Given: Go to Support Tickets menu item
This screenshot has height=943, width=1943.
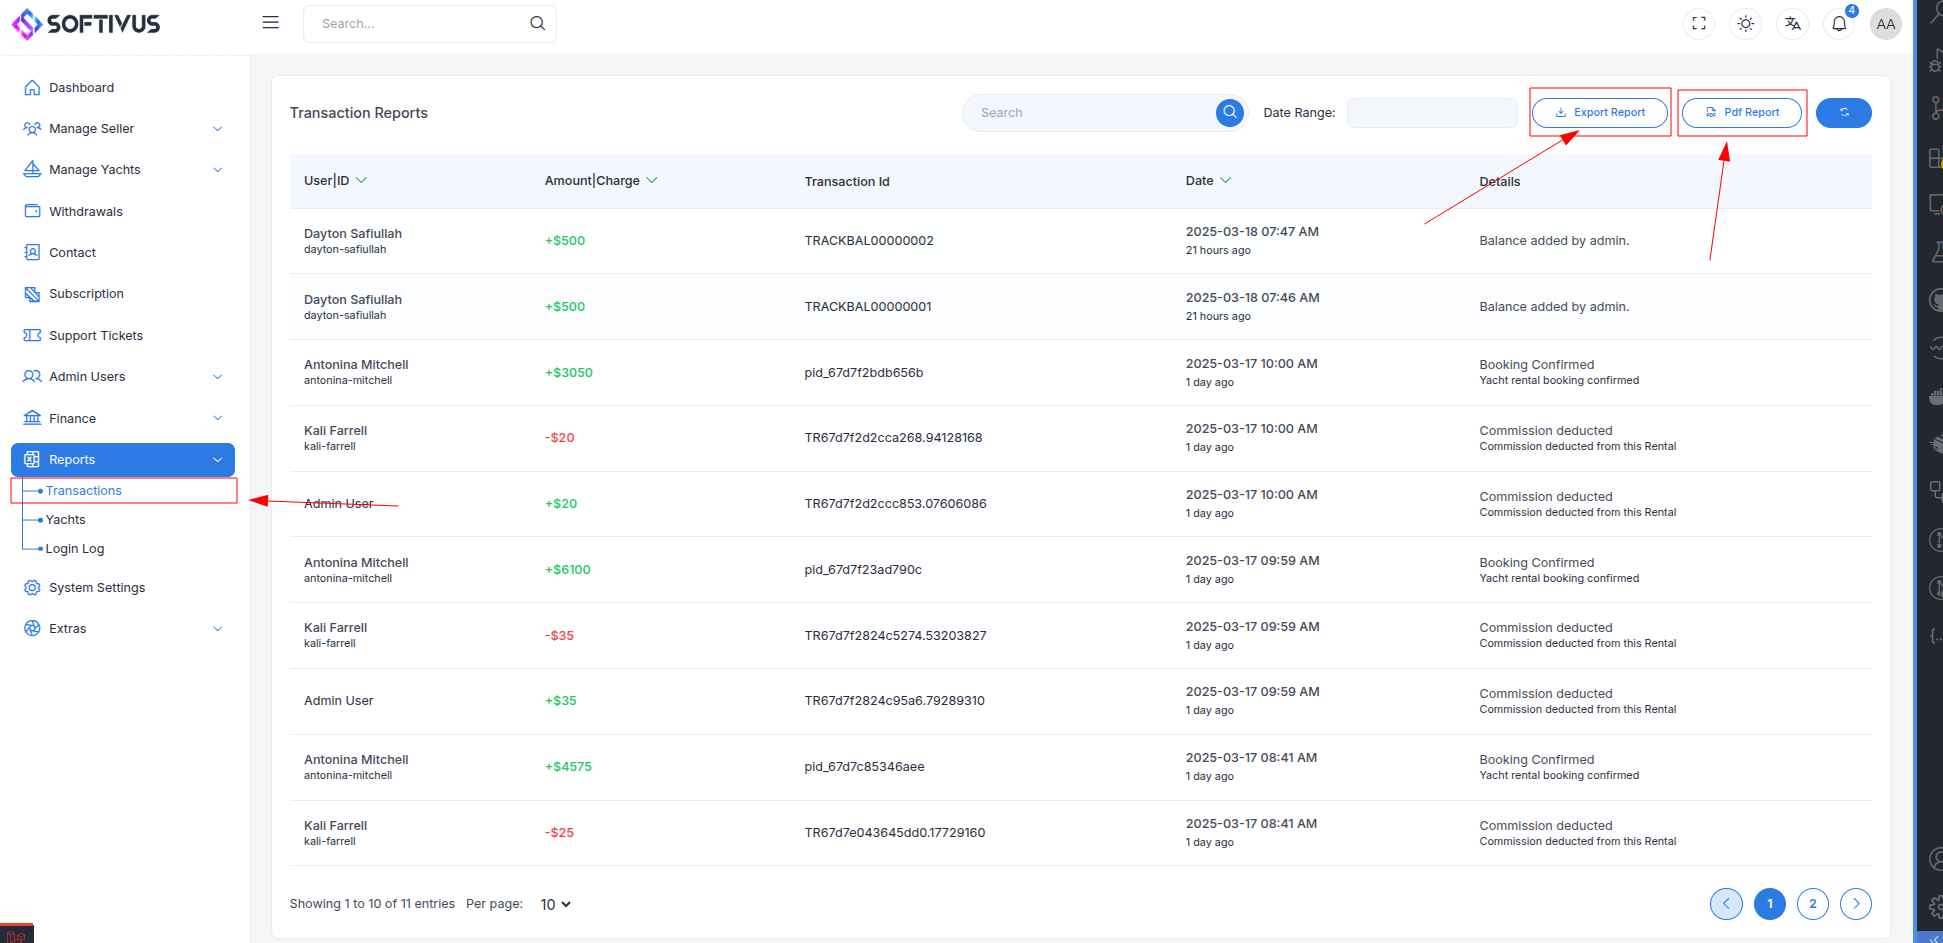Looking at the screenshot, I should click(x=96, y=335).
